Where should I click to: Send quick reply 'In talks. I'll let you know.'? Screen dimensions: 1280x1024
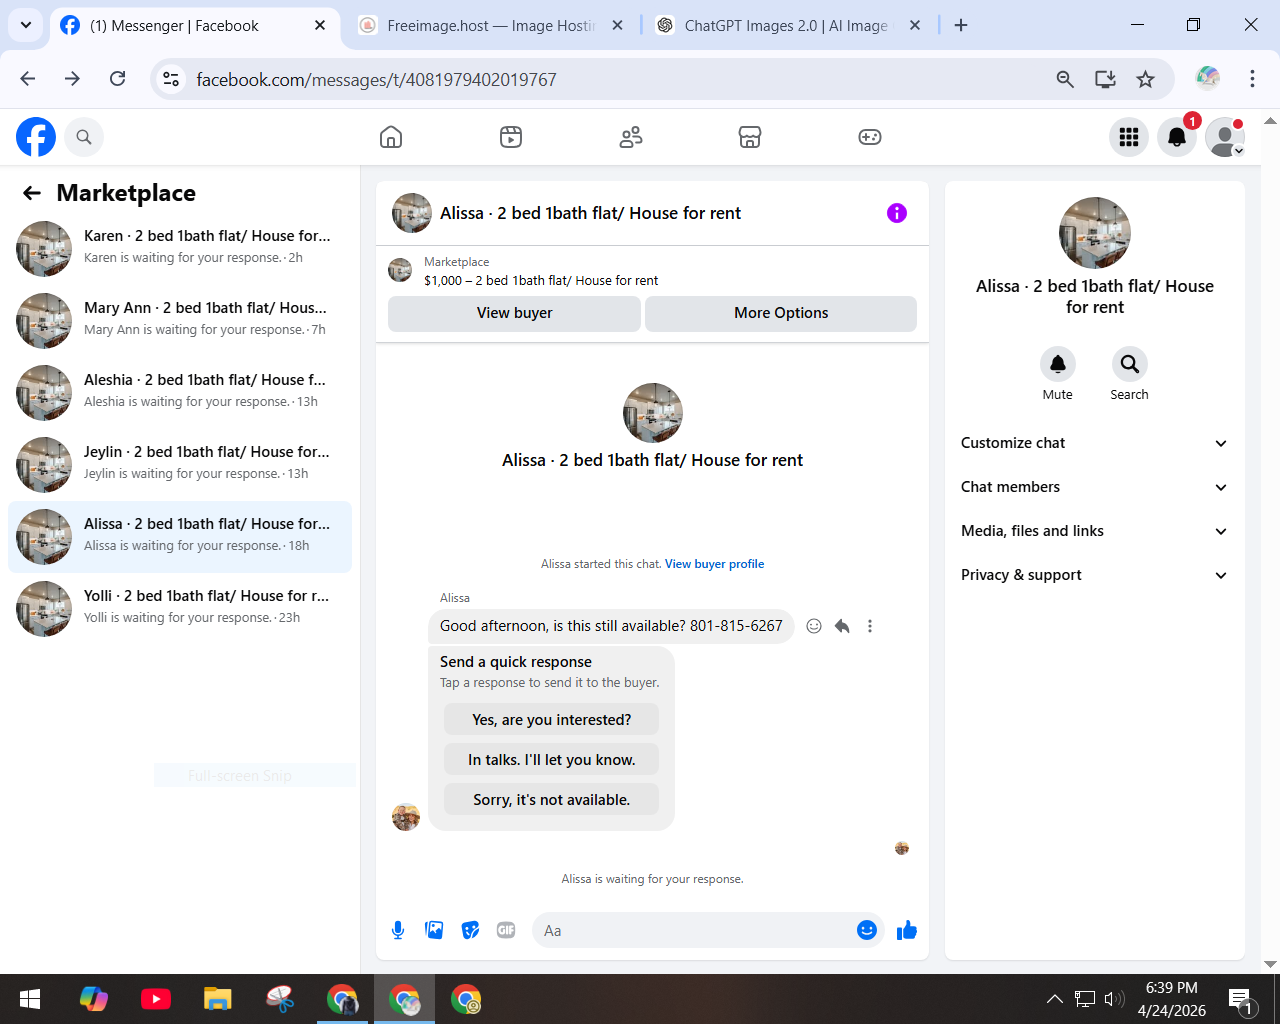pos(552,760)
